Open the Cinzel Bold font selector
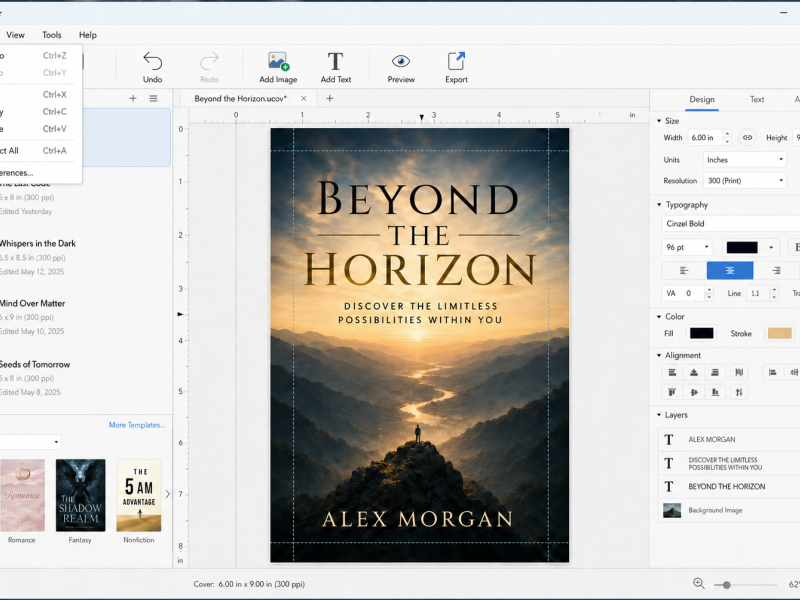 [x=731, y=223]
